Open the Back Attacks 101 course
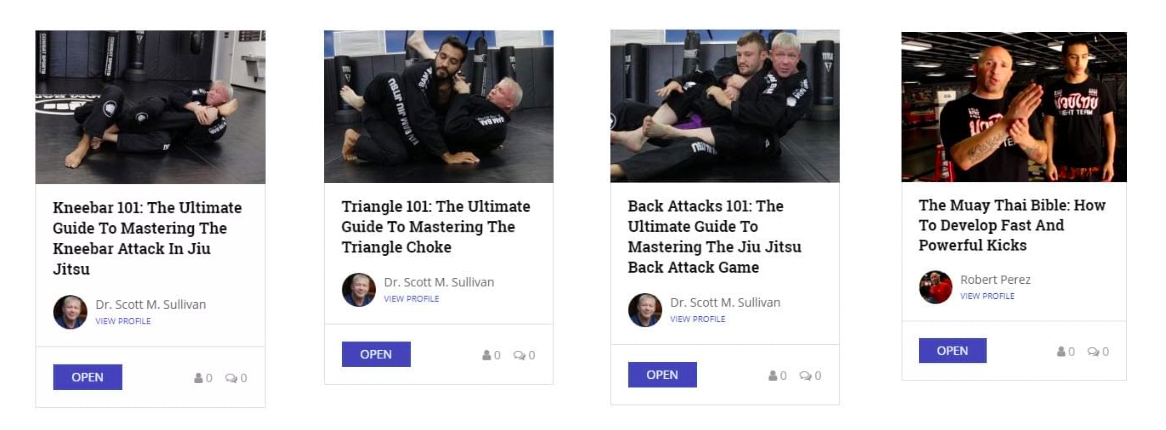The height and width of the screenshot is (430, 1166). click(x=663, y=374)
